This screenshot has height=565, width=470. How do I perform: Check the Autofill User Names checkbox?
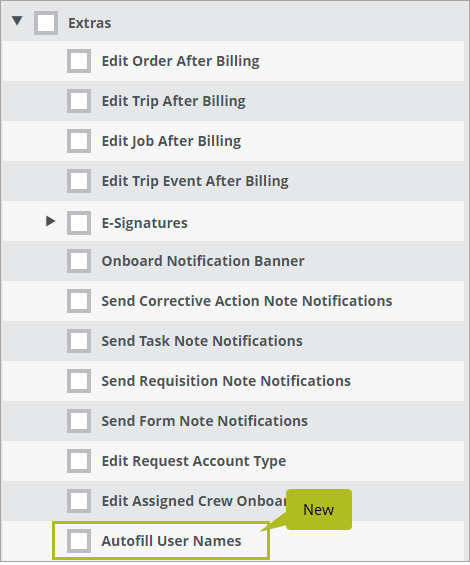tap(79, 541)
